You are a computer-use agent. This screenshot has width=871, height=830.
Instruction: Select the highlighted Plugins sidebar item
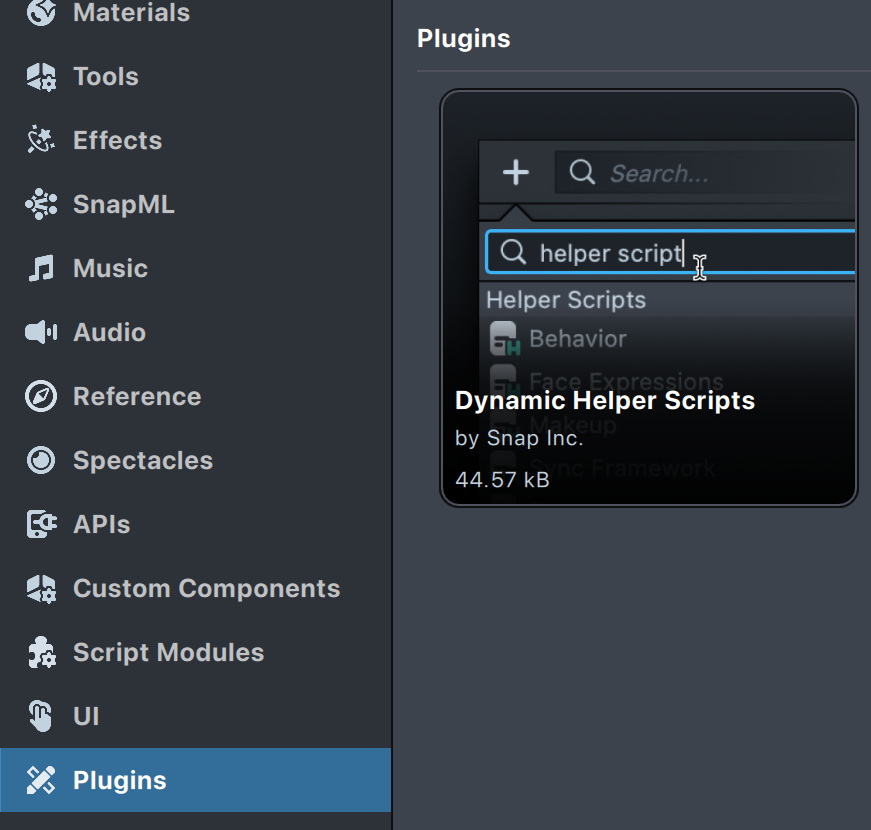(195, 780)
